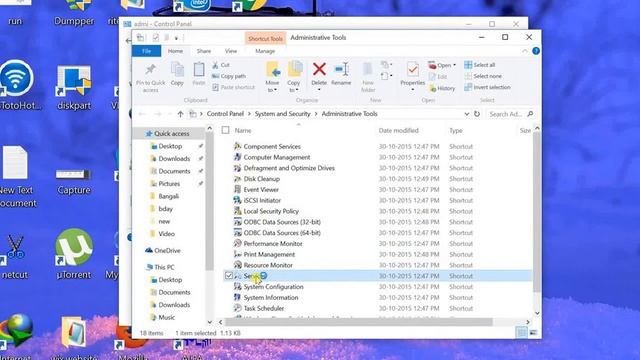Select Local Security Policy entry
Image resolution: width=640 pixels, height=360 pixels.
tap(271, 211)
